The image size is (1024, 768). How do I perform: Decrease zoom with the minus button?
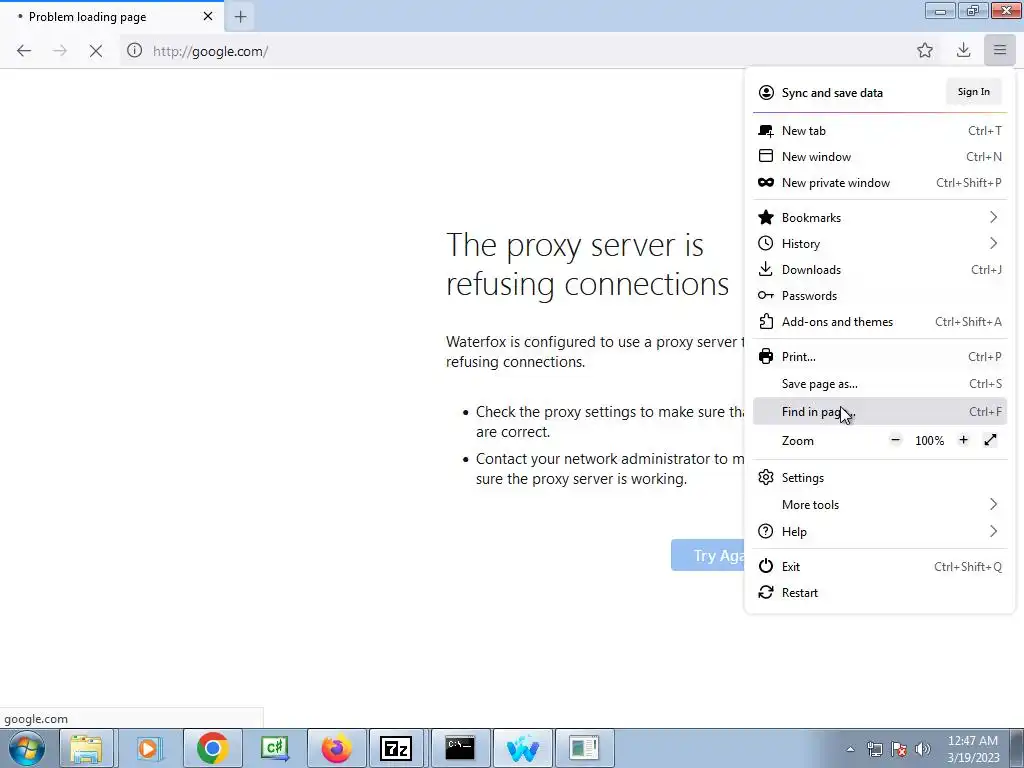tap(895, 440)
